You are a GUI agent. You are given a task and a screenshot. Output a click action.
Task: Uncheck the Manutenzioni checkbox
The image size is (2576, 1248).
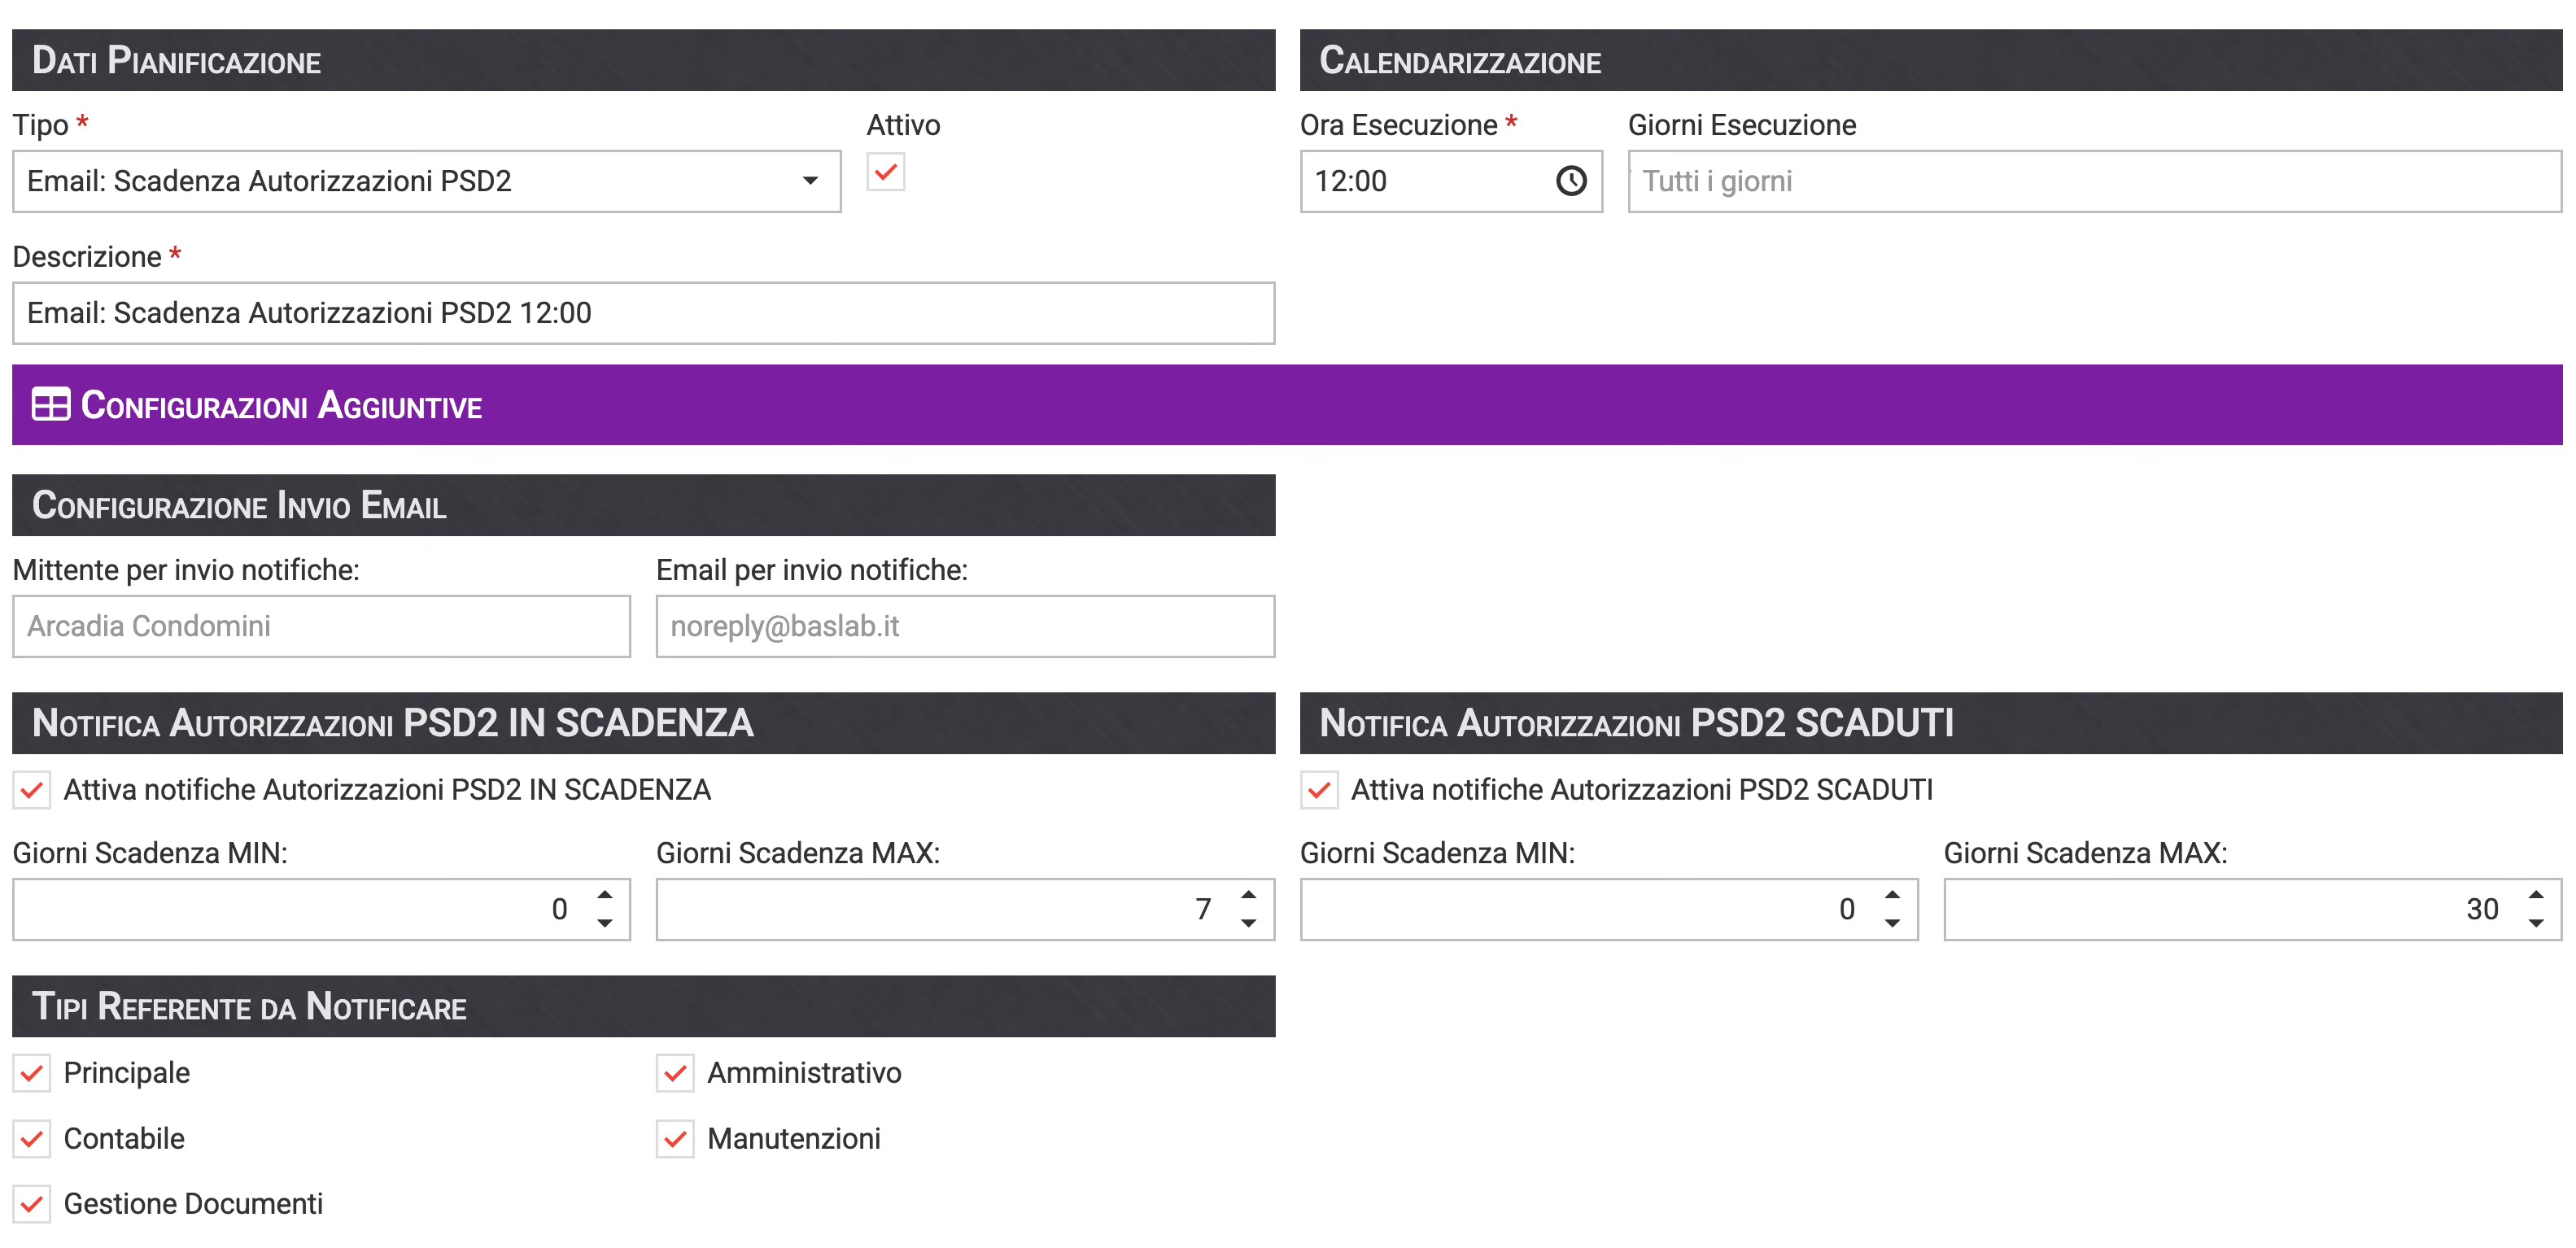click(x=675, y=1139)
